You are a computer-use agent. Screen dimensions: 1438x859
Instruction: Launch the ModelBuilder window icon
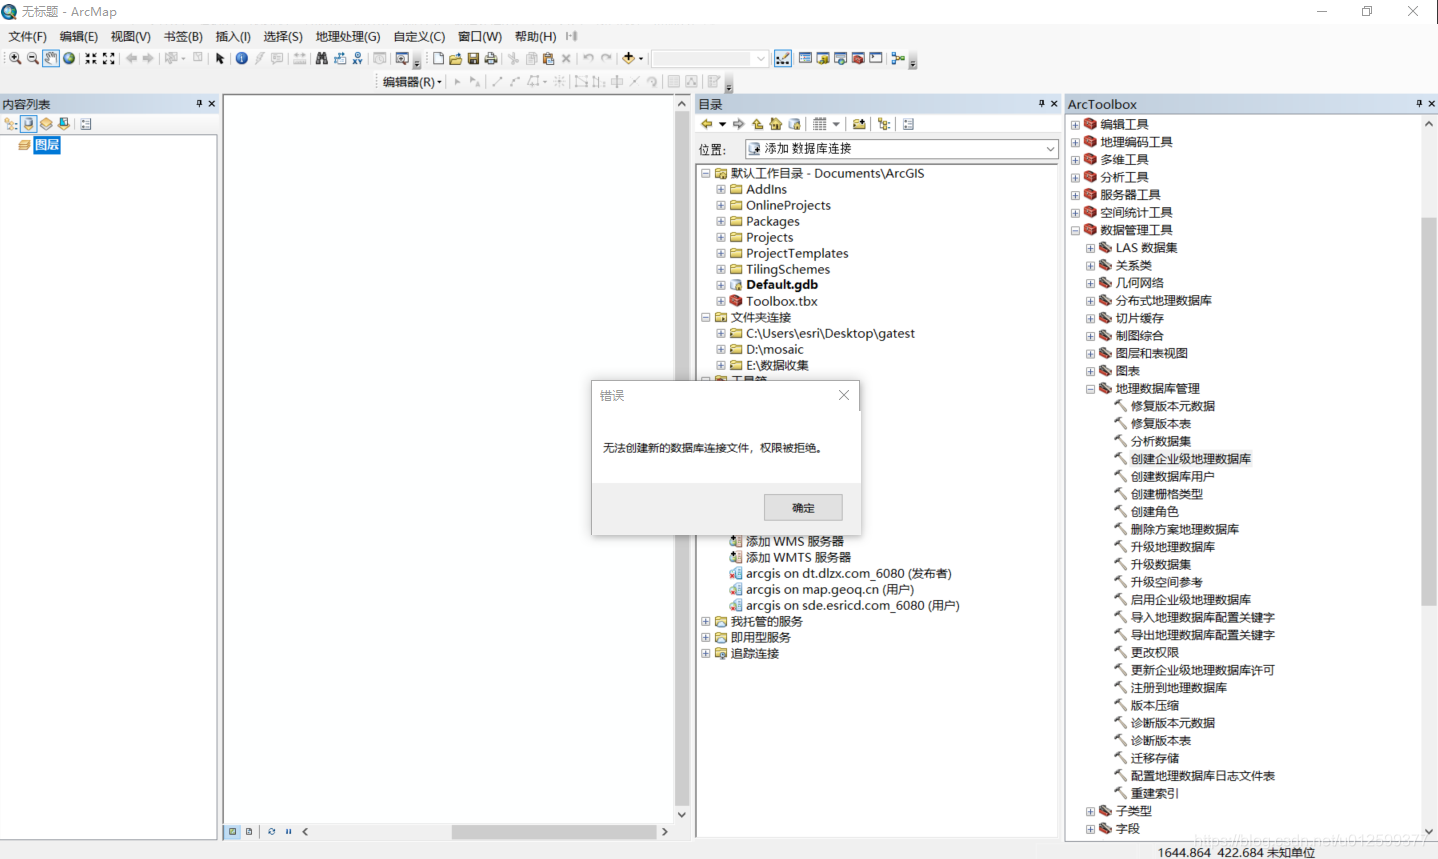point(898,59)
